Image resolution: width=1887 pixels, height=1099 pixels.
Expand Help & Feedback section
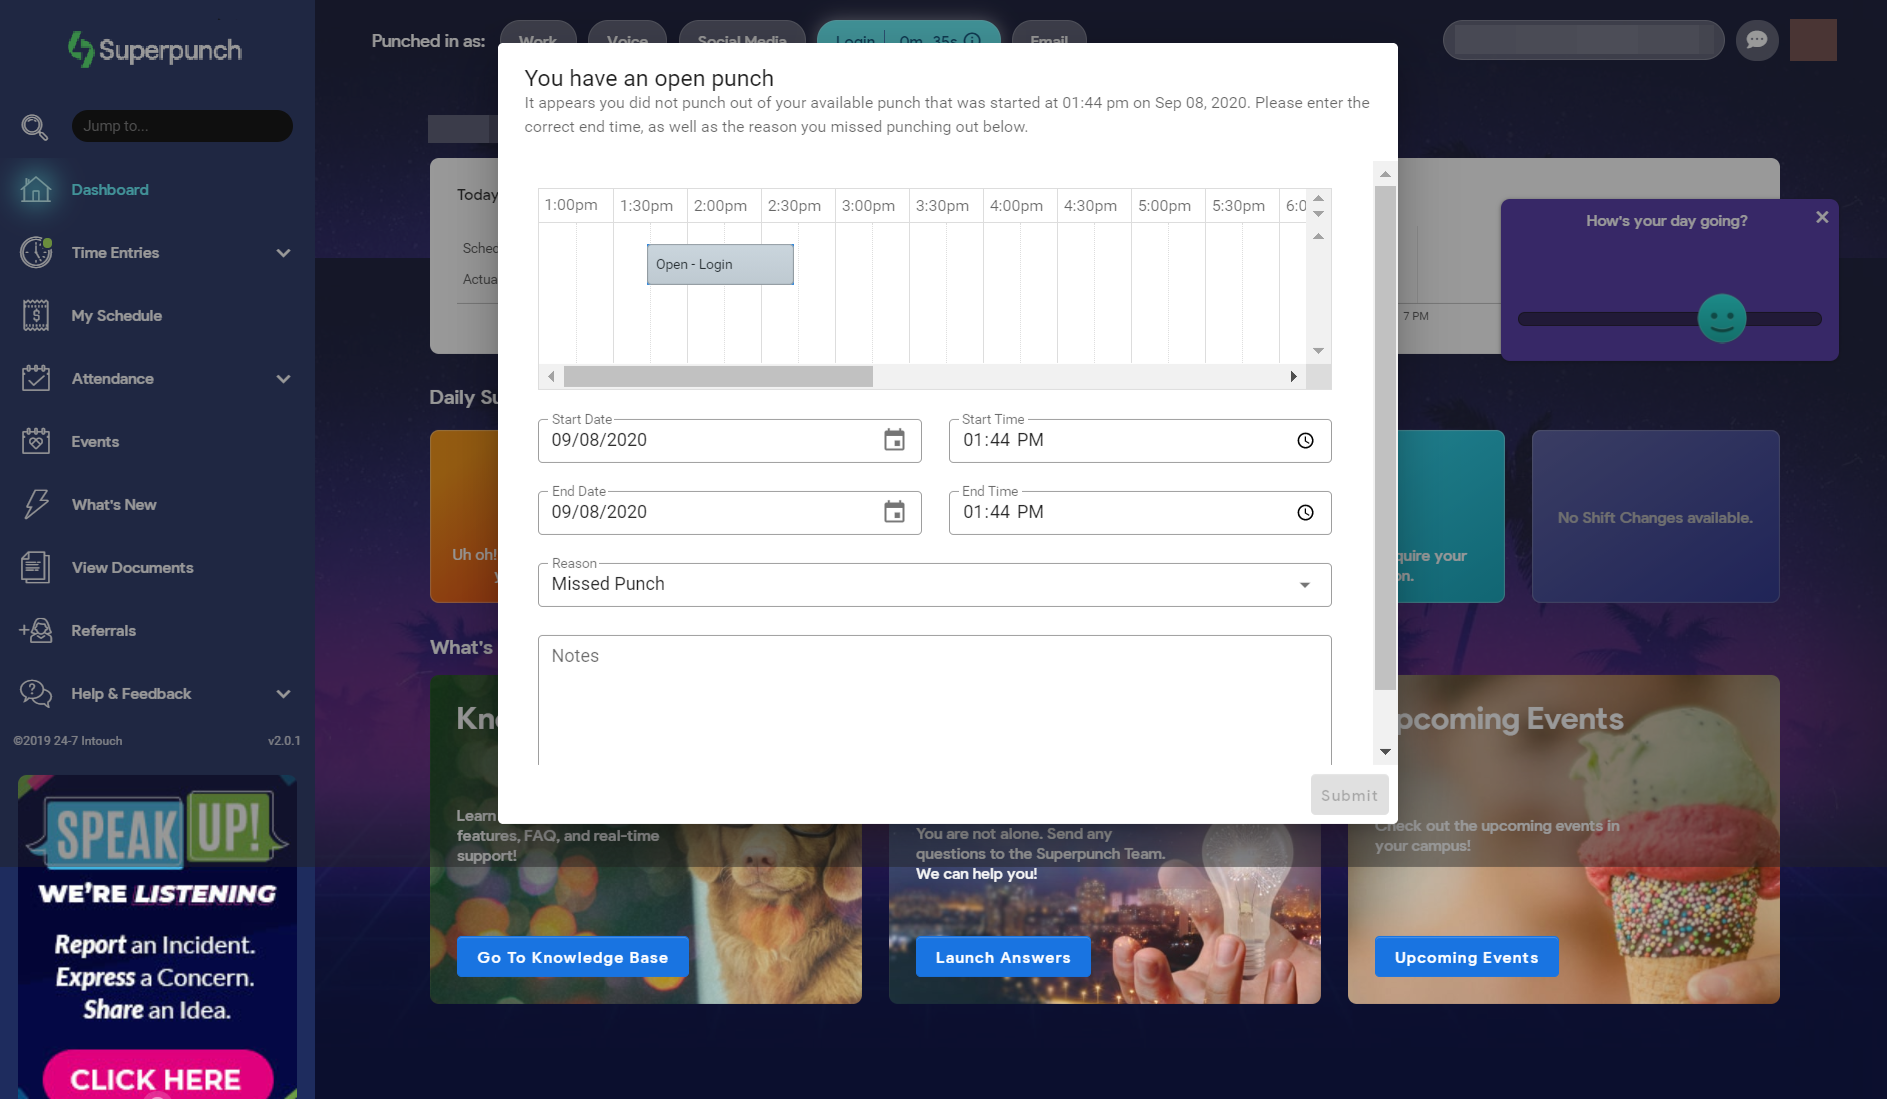tap(283, 694)
